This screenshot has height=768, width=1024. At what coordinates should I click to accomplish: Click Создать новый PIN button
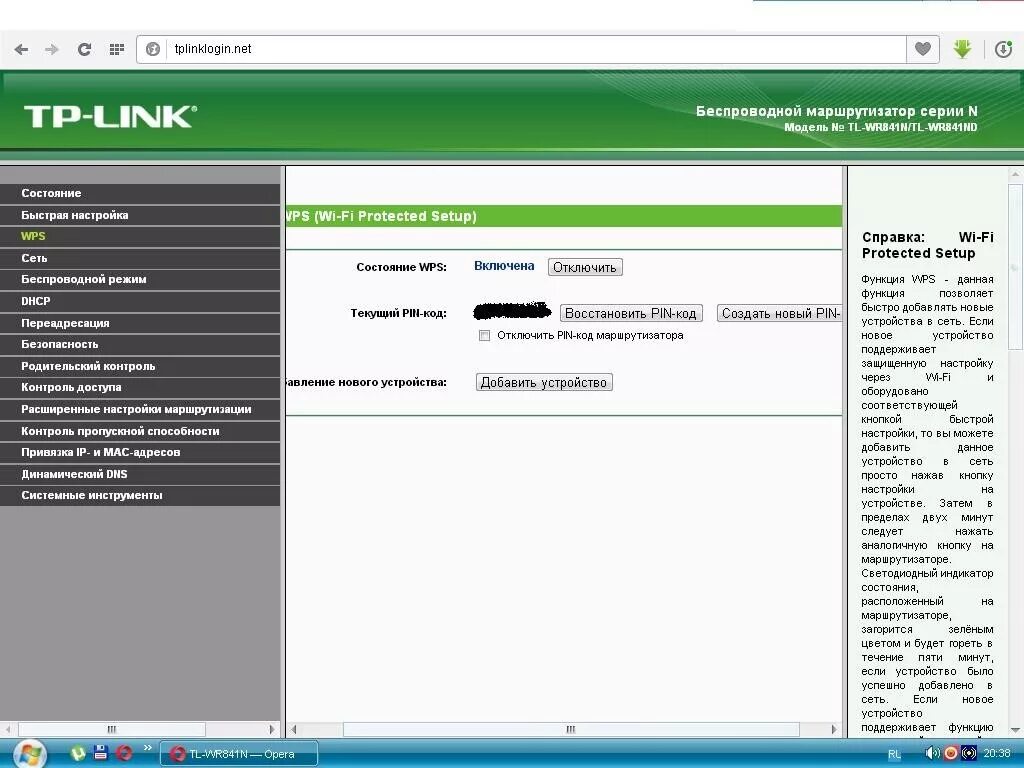pyautogui.click(x=780, y=313)
